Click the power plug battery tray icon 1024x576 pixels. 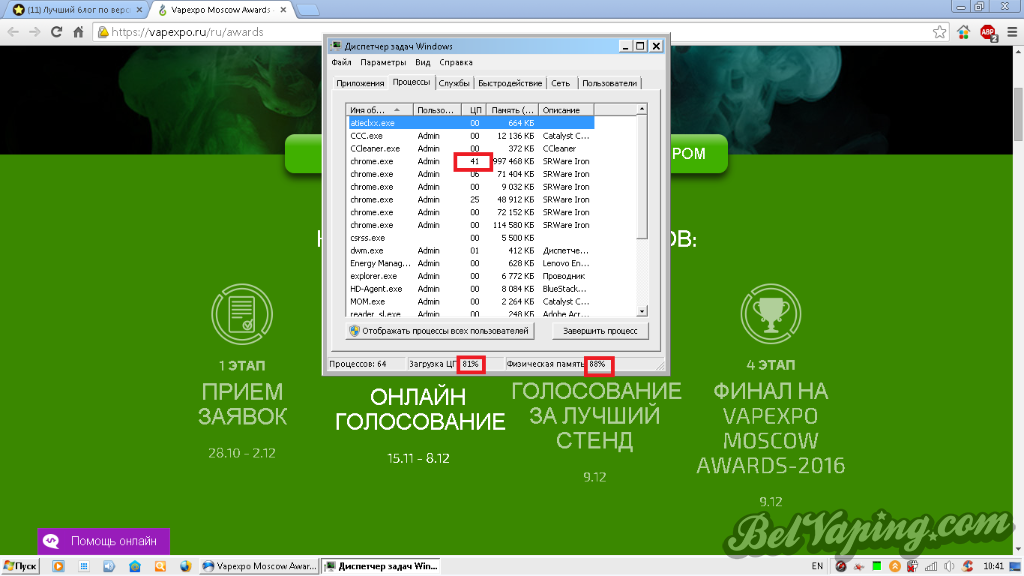912,566
